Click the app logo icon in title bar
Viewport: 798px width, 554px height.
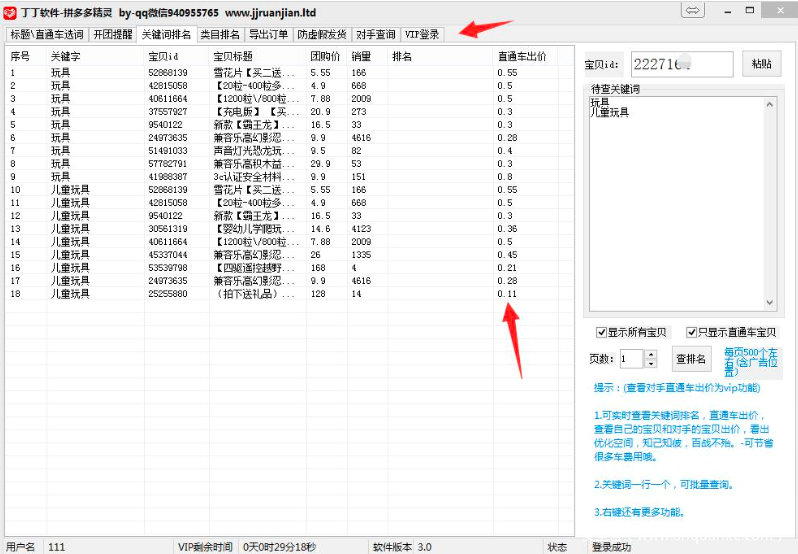coord(11,11)
